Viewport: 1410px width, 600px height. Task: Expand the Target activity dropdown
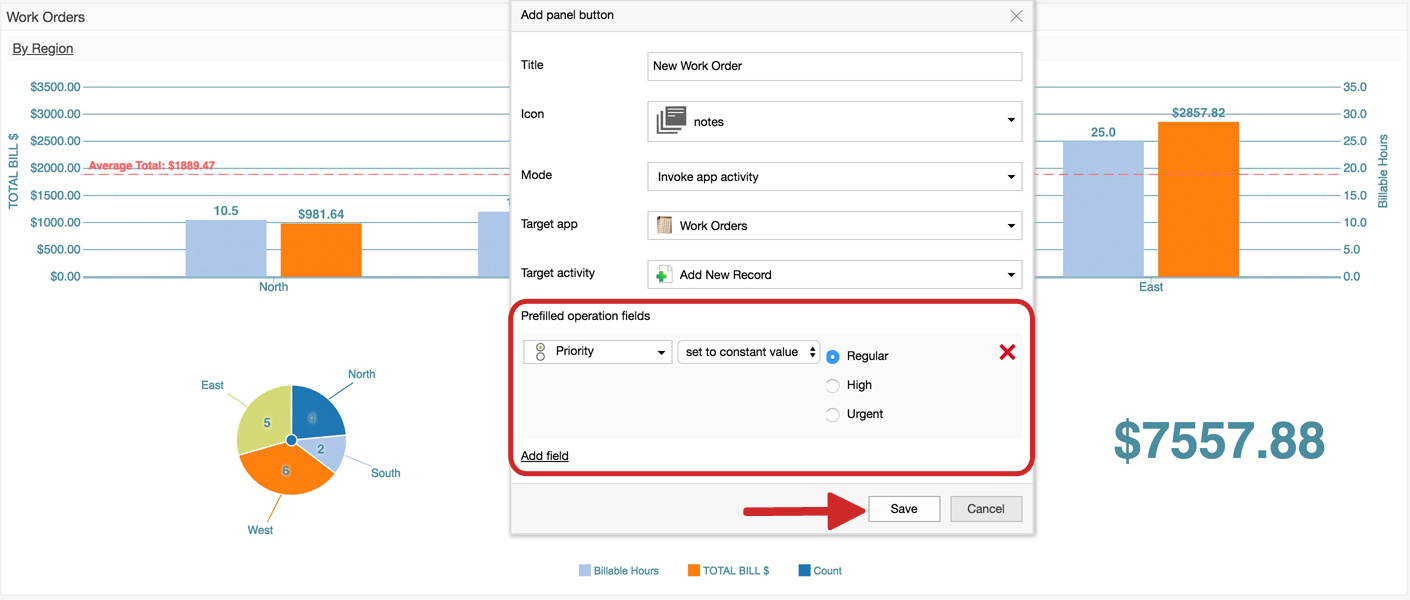point(834,274)
